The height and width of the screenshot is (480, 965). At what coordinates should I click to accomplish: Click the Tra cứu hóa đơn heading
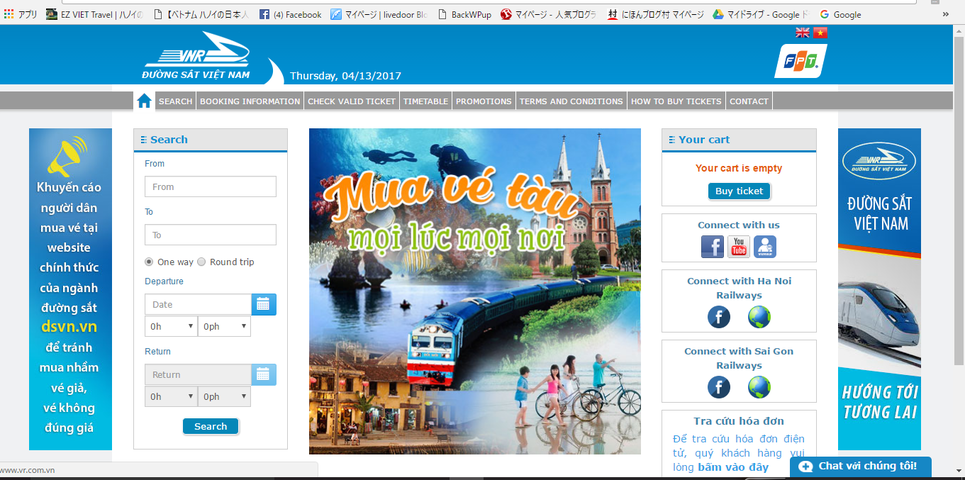[739, 421]
